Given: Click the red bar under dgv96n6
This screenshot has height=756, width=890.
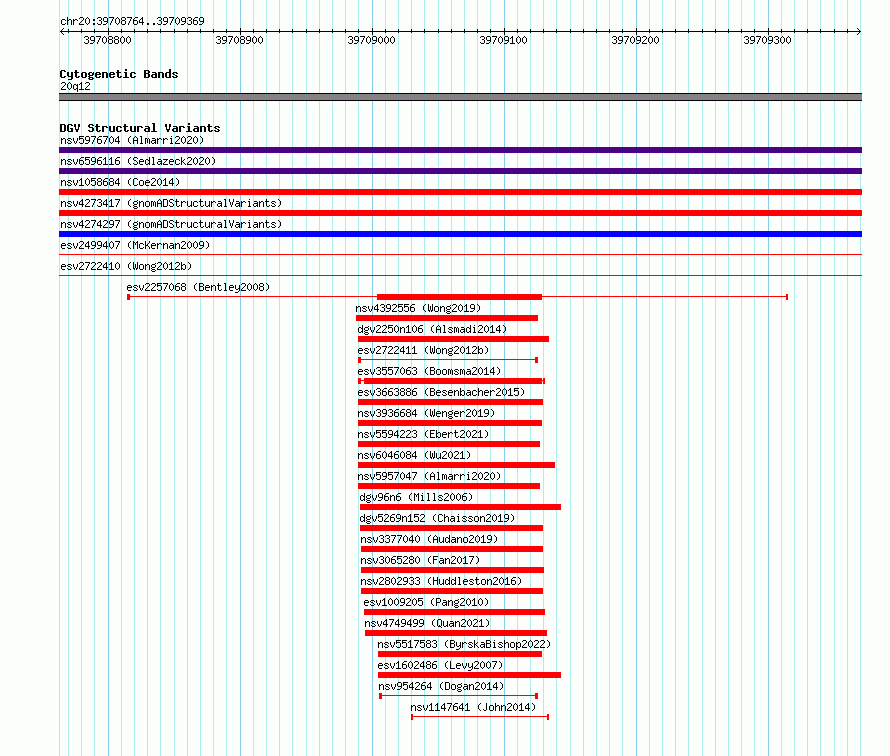Looking at the screenshot, I should [460, 507].
